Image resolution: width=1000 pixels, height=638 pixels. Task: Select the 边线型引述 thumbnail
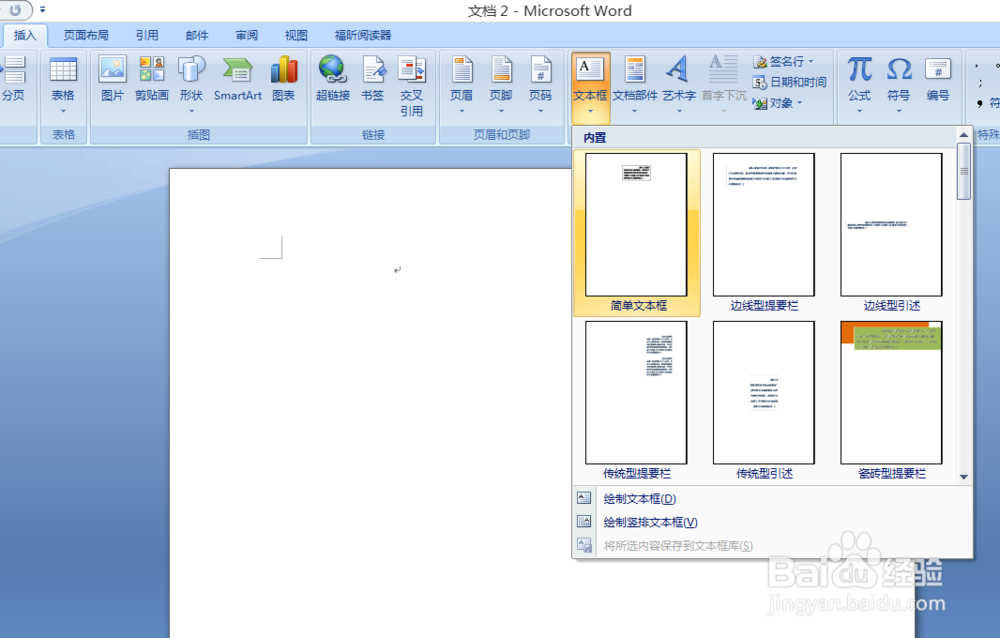click(x=891, y=233)
